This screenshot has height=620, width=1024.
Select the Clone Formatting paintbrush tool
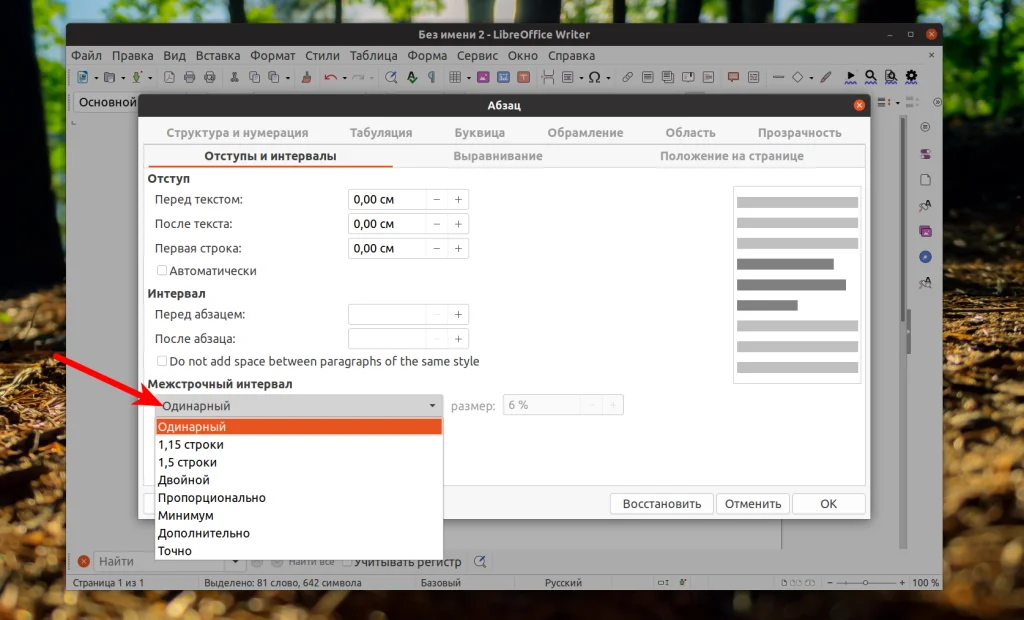(x=306, y=76)
